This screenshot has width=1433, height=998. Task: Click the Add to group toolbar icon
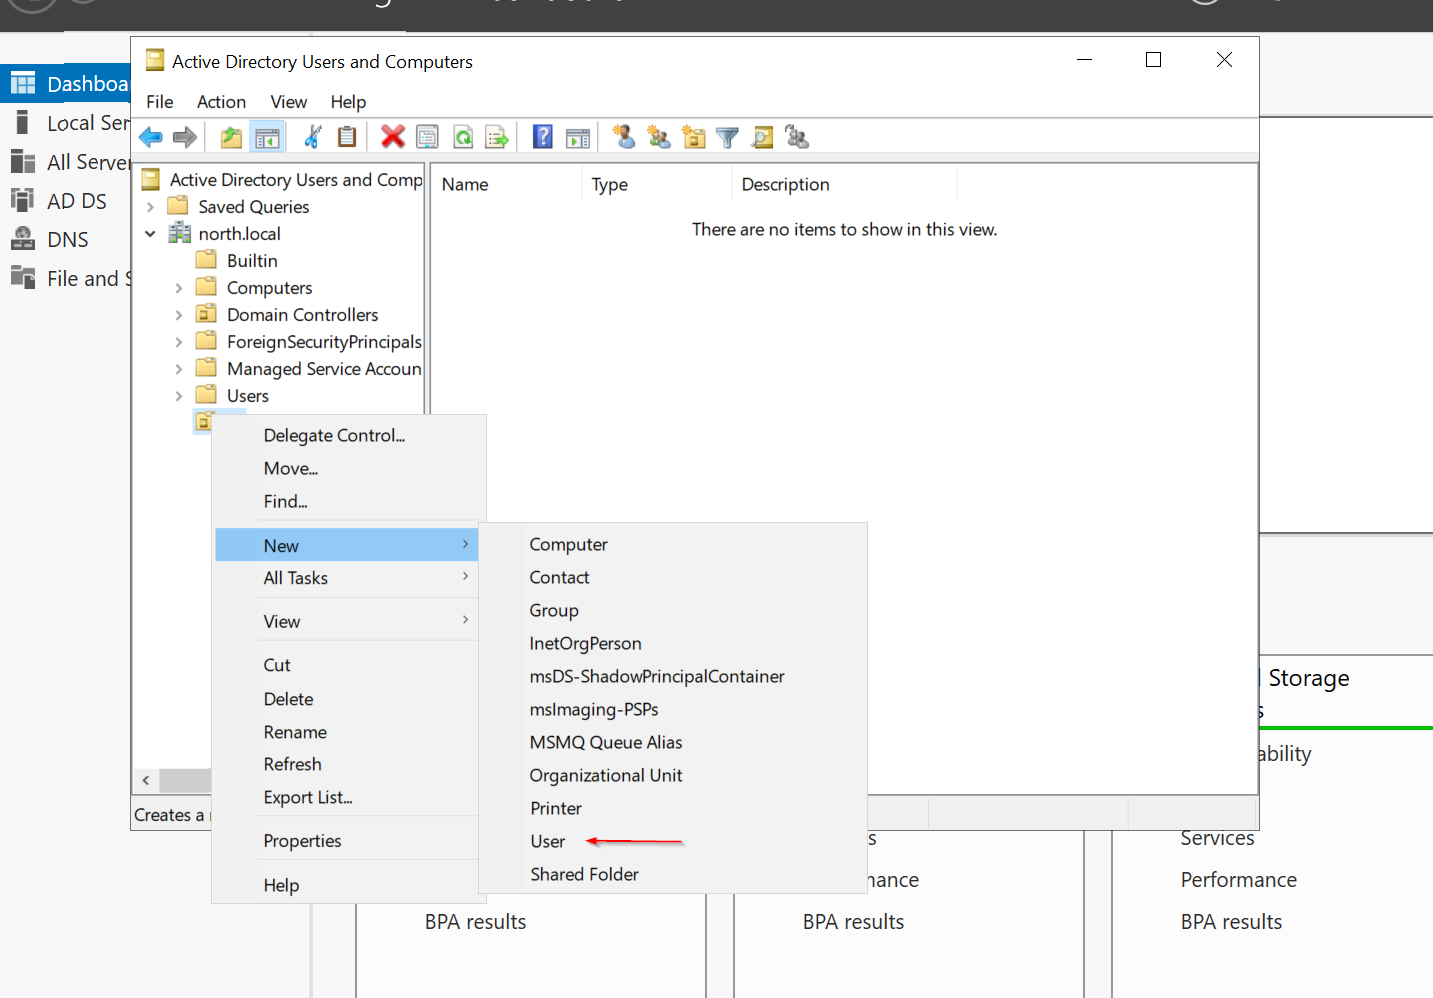click(797, 137)
